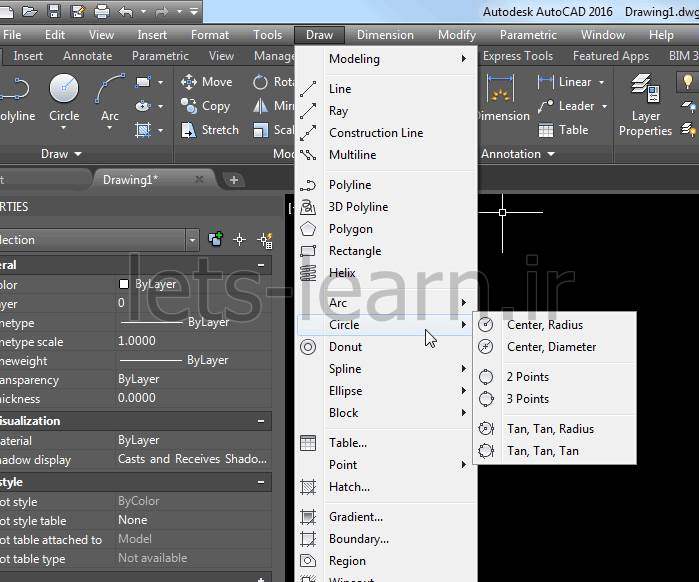
Task: Click the Hatch pattern icon
Action: point(308,487)
